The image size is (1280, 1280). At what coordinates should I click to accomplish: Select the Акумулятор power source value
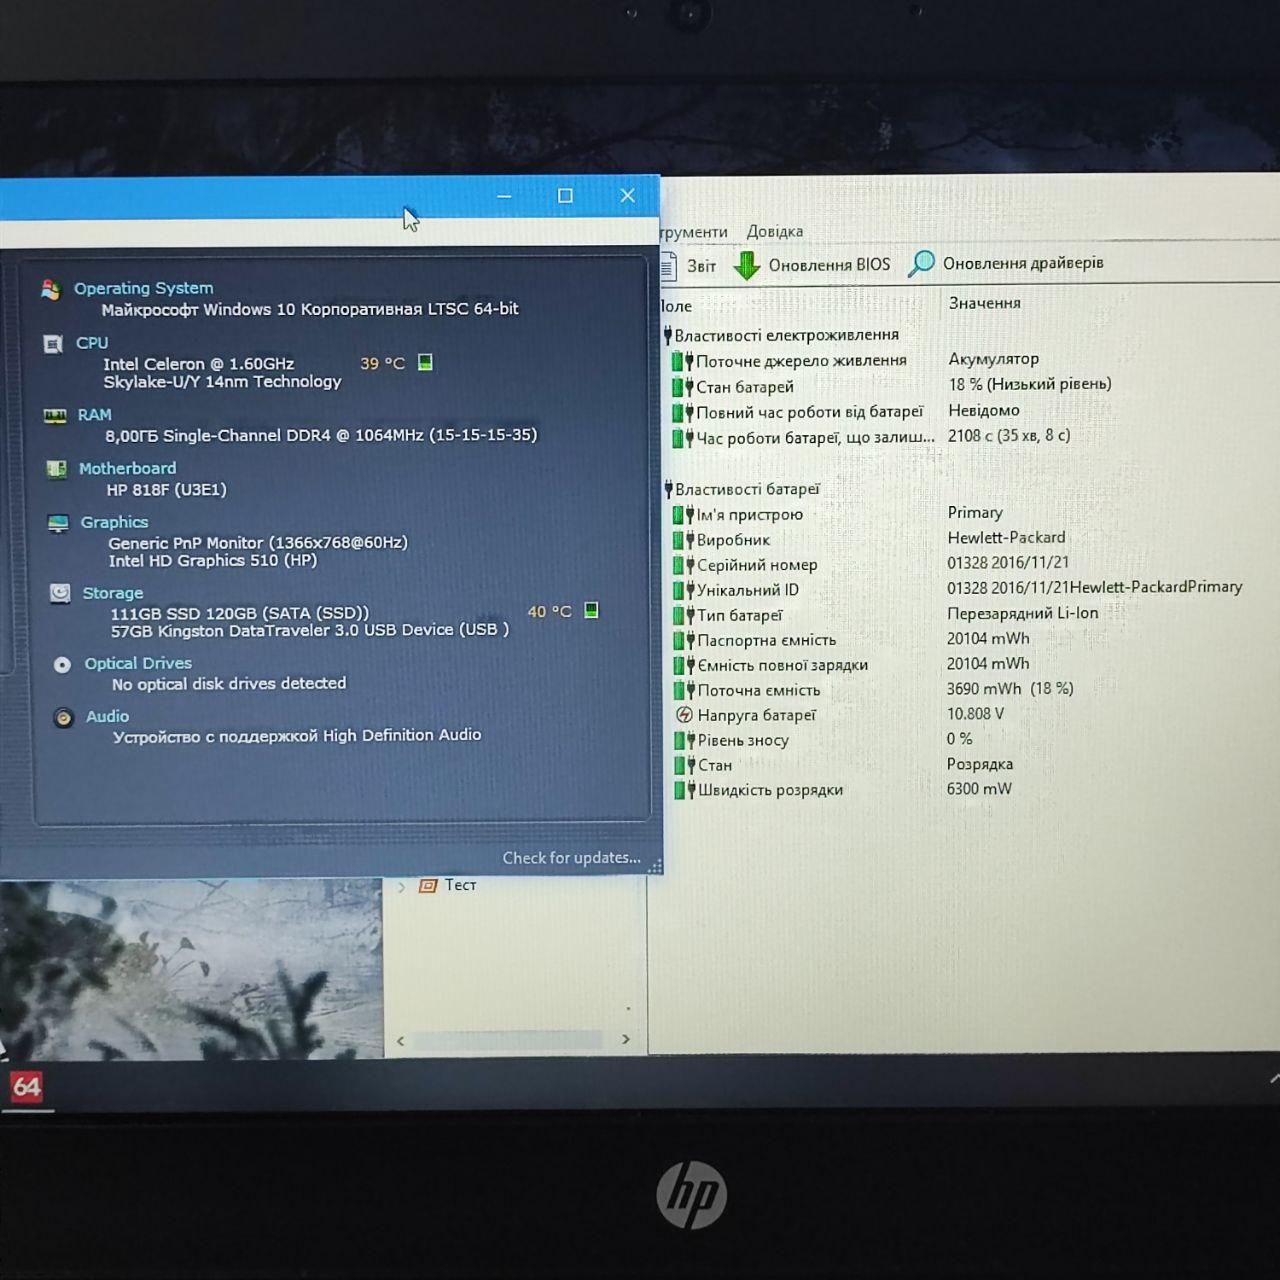[994, 359]
